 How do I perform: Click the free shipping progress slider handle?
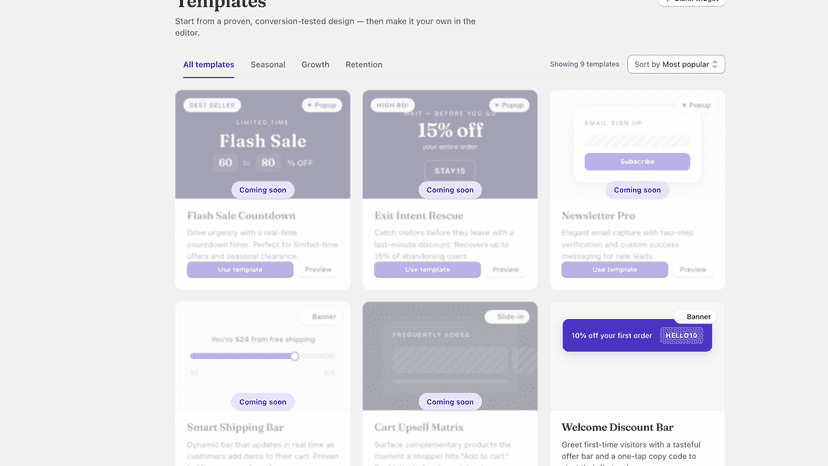click(x=295, y=356)
